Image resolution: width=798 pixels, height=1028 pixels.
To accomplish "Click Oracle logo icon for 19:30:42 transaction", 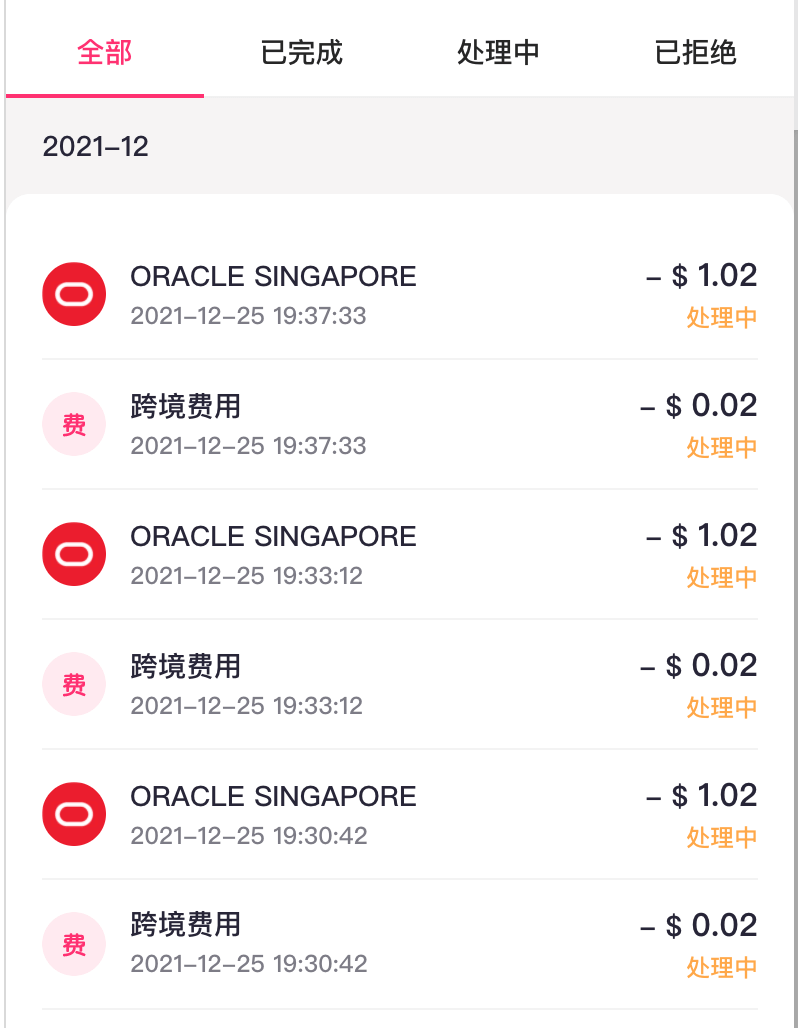I will [74, 814].
